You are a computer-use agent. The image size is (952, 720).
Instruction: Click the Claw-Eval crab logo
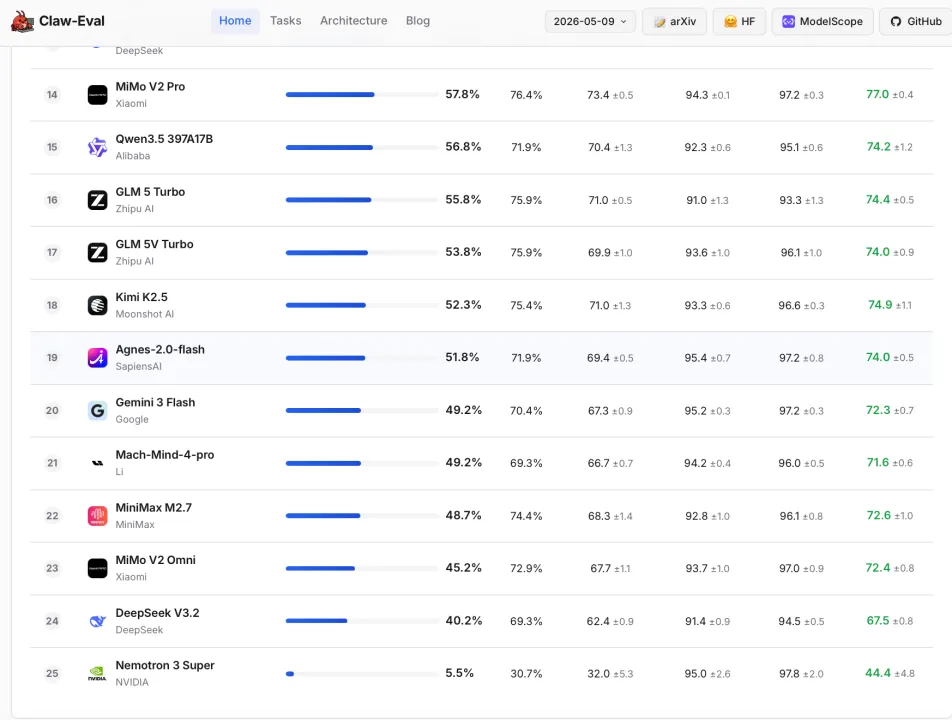click(22, 21)
